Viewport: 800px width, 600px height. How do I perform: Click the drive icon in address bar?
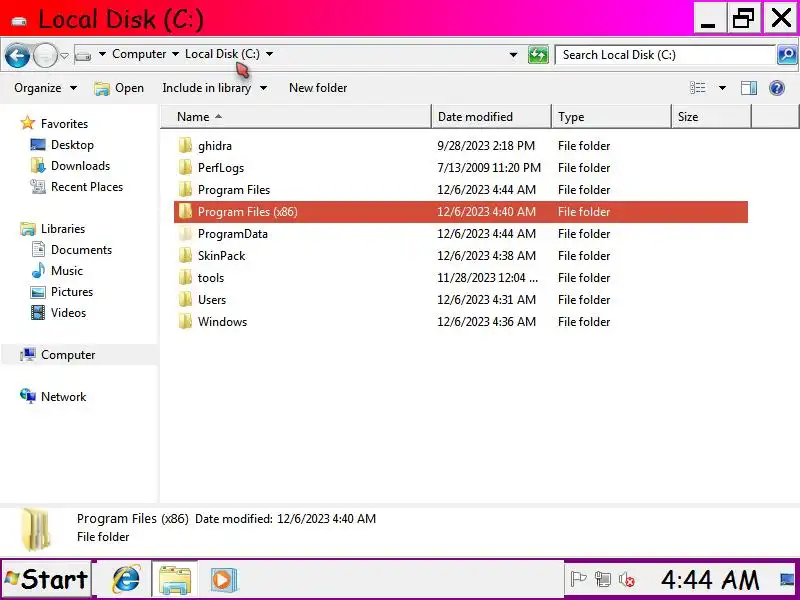click(83, 55)
